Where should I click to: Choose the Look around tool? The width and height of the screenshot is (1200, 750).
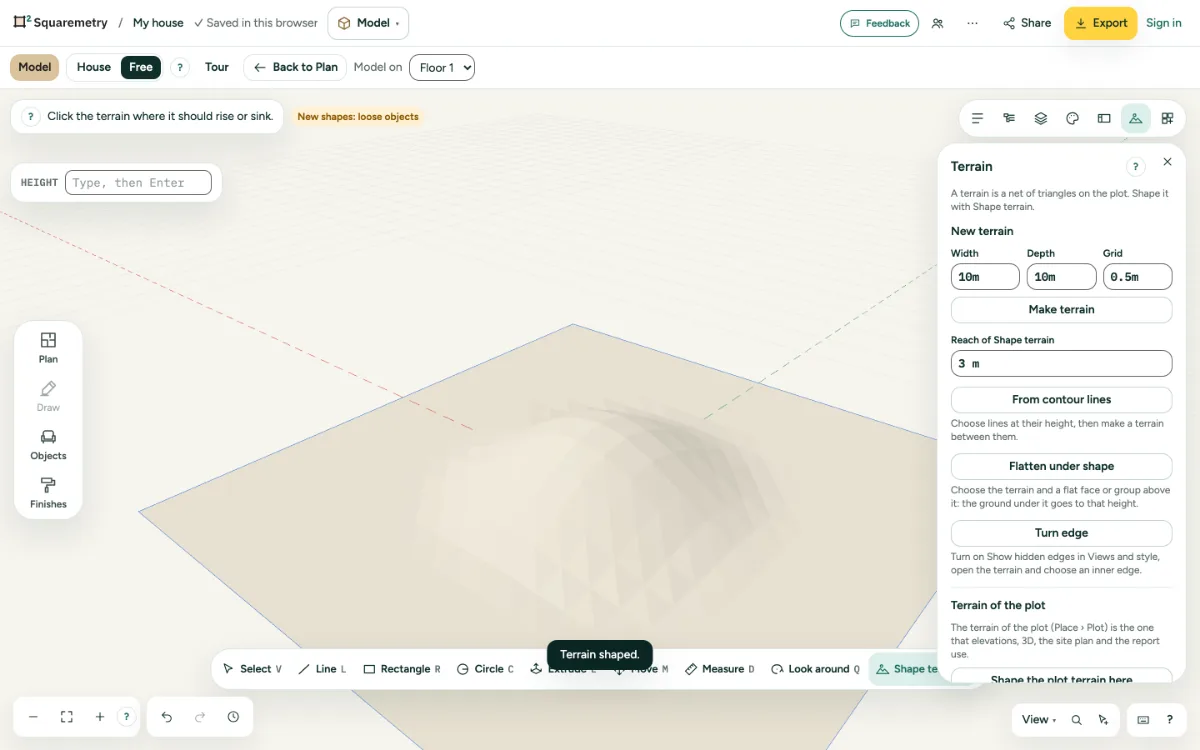click(816, 669)
